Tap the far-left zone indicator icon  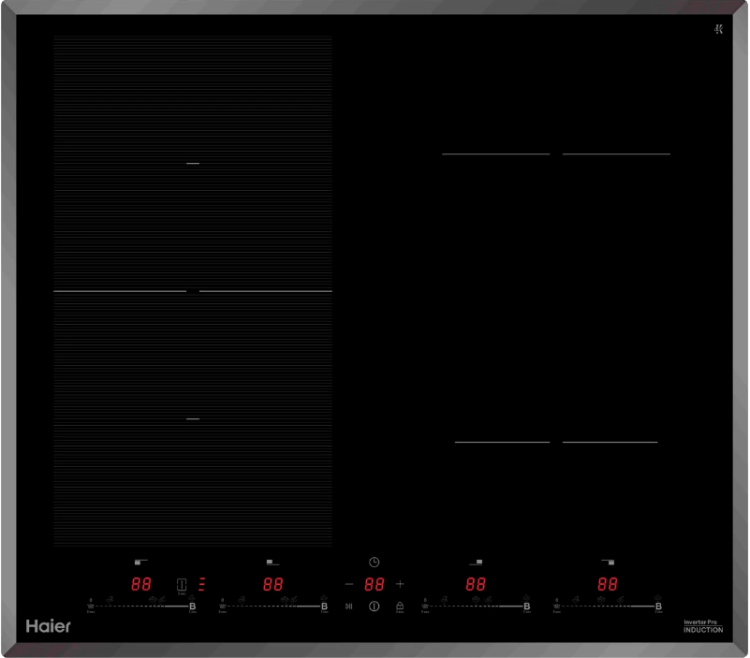click(140, 564)
